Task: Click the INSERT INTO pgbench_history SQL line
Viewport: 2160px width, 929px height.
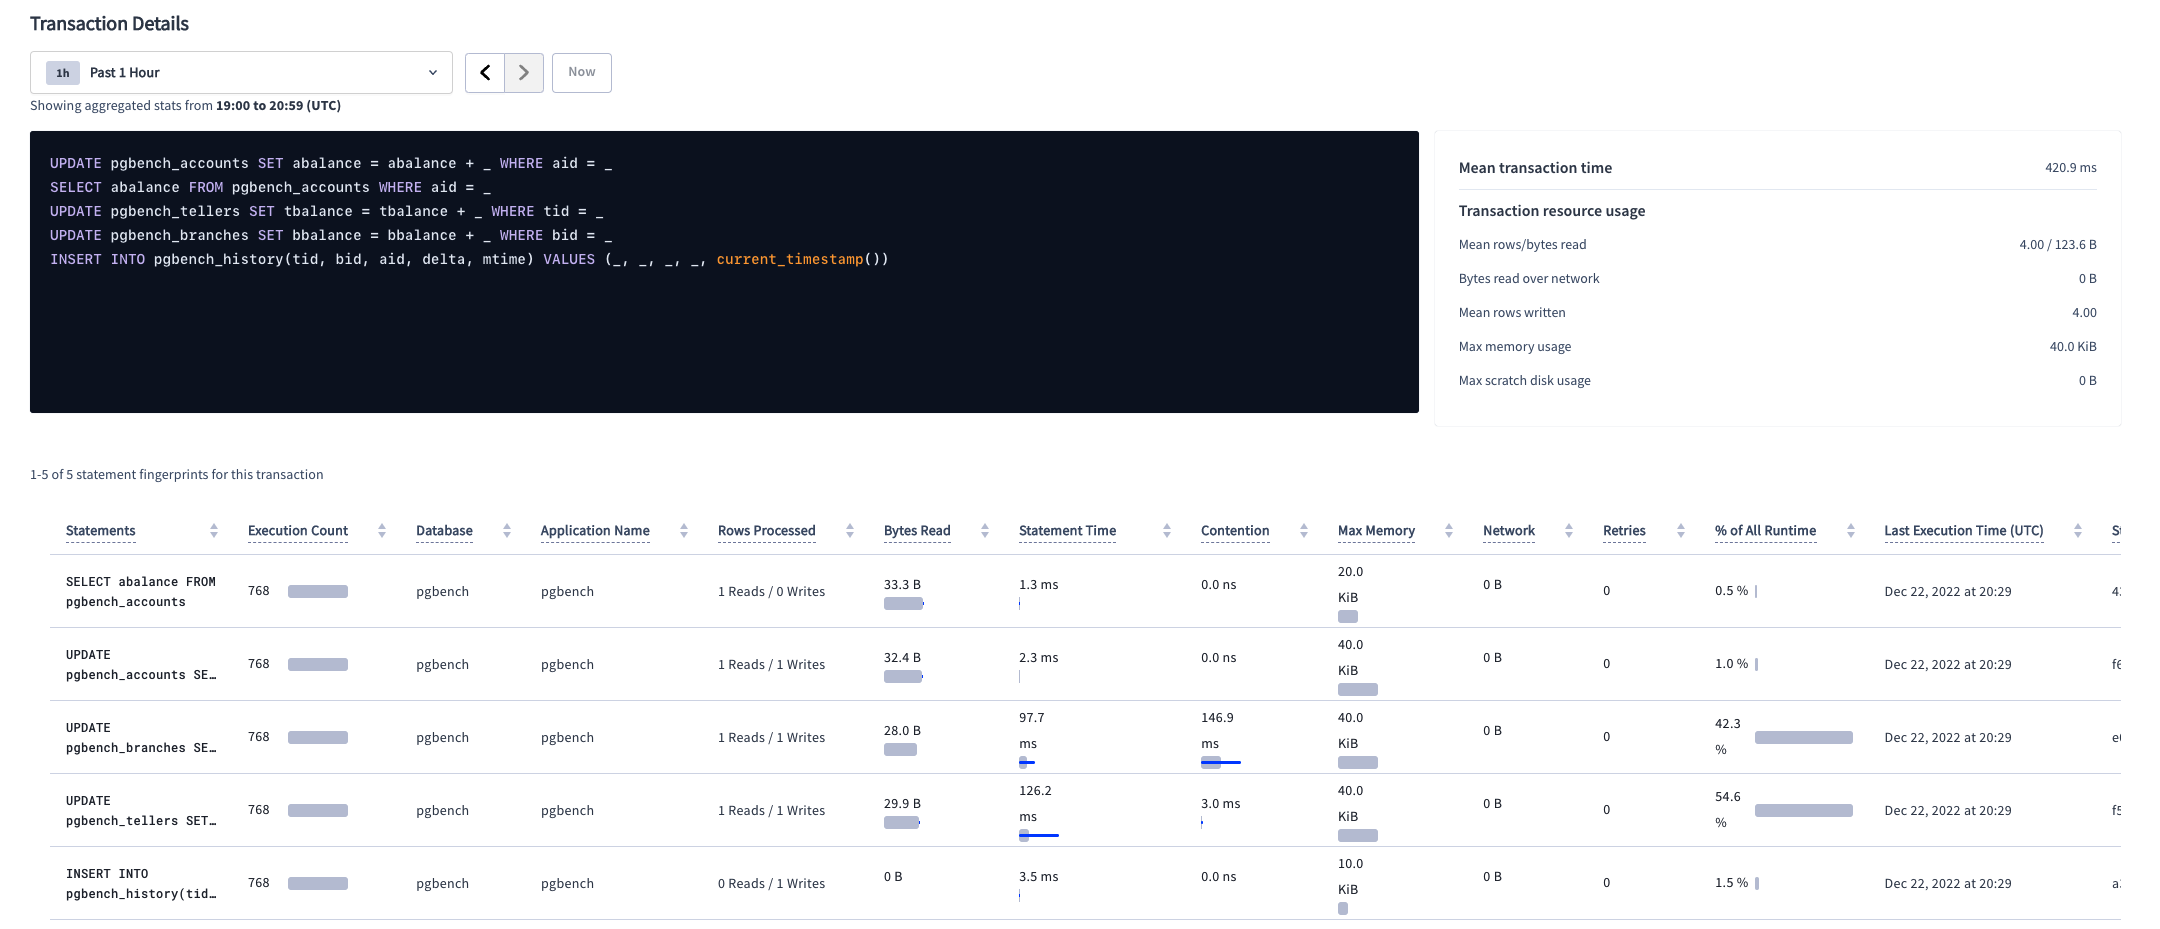Action: click(469, 260)
